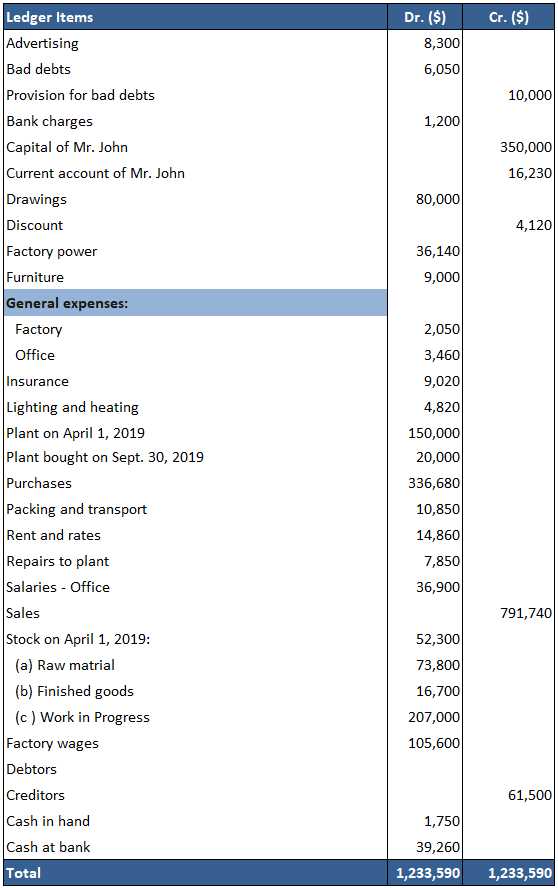Viewport: 558px width, 888px height.
Task: Click the Bank charges label
Action: 49,121
